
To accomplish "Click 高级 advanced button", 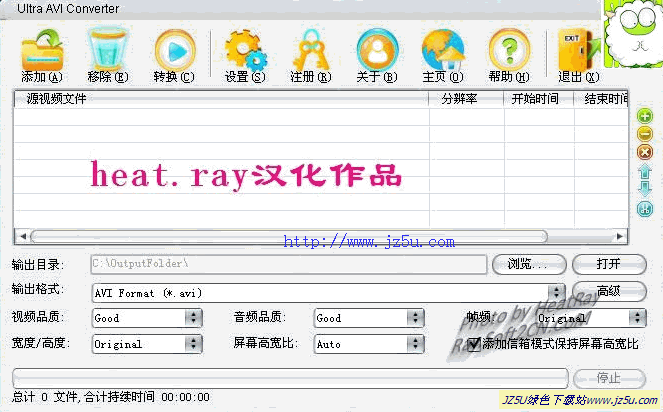I will (x=609, y=291).
